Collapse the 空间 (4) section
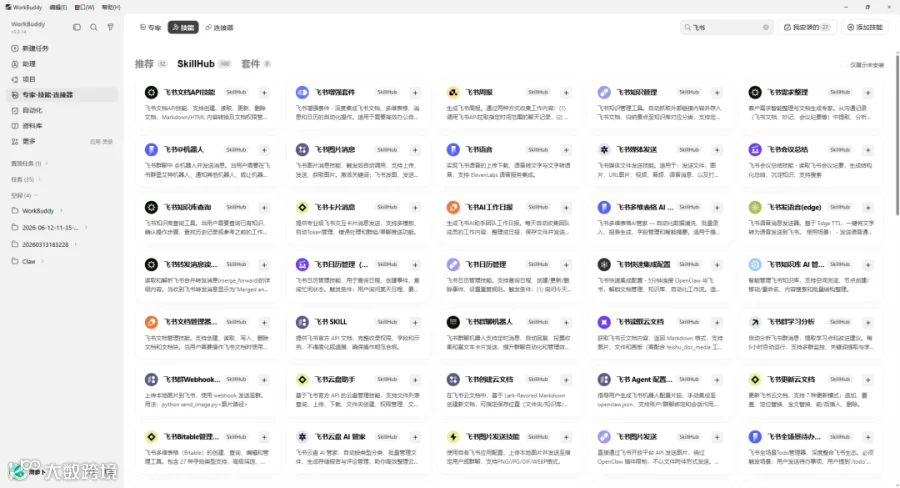The image size is (900, 488). coord(24,195)
